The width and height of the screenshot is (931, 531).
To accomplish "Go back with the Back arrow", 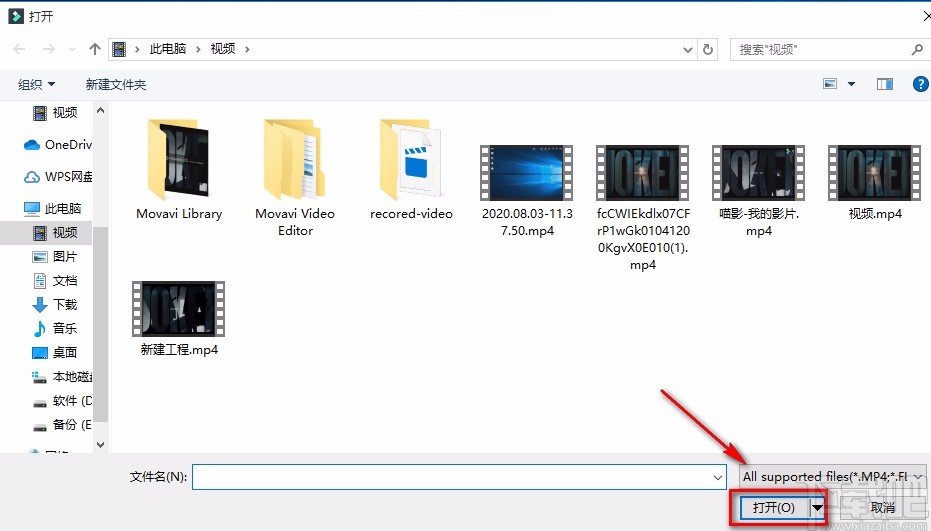I will (19, 49).
